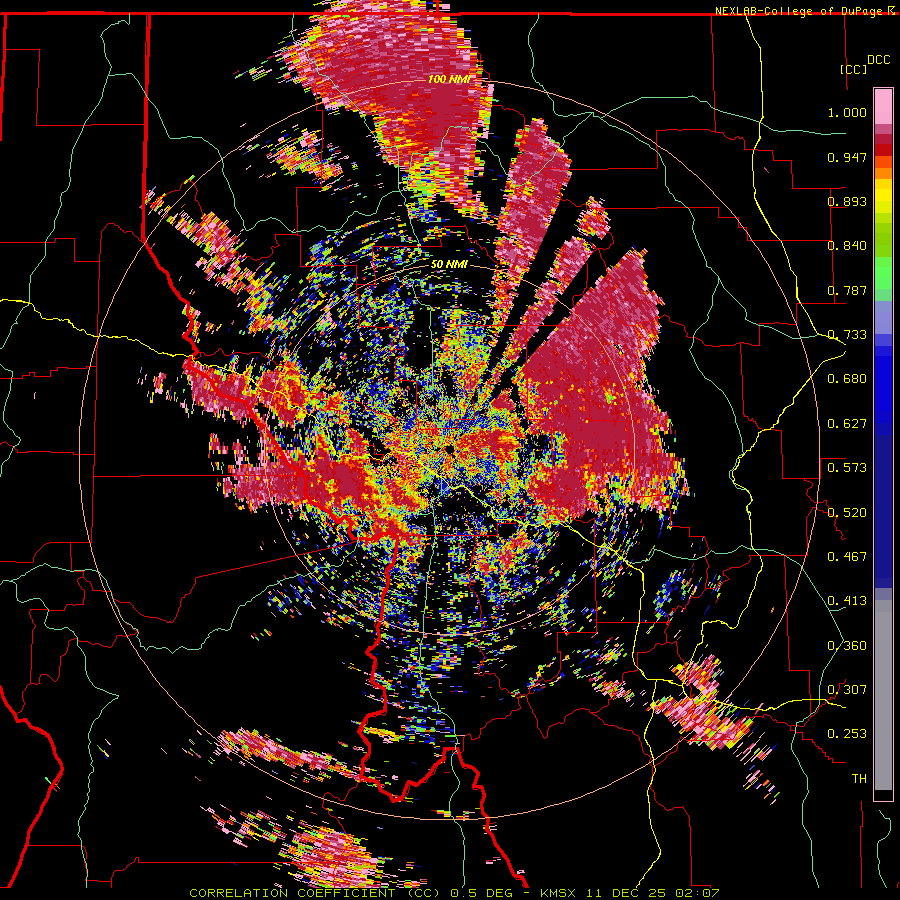Click the Correlation Coefficient KMSX caption at bottom

(454, 893)
